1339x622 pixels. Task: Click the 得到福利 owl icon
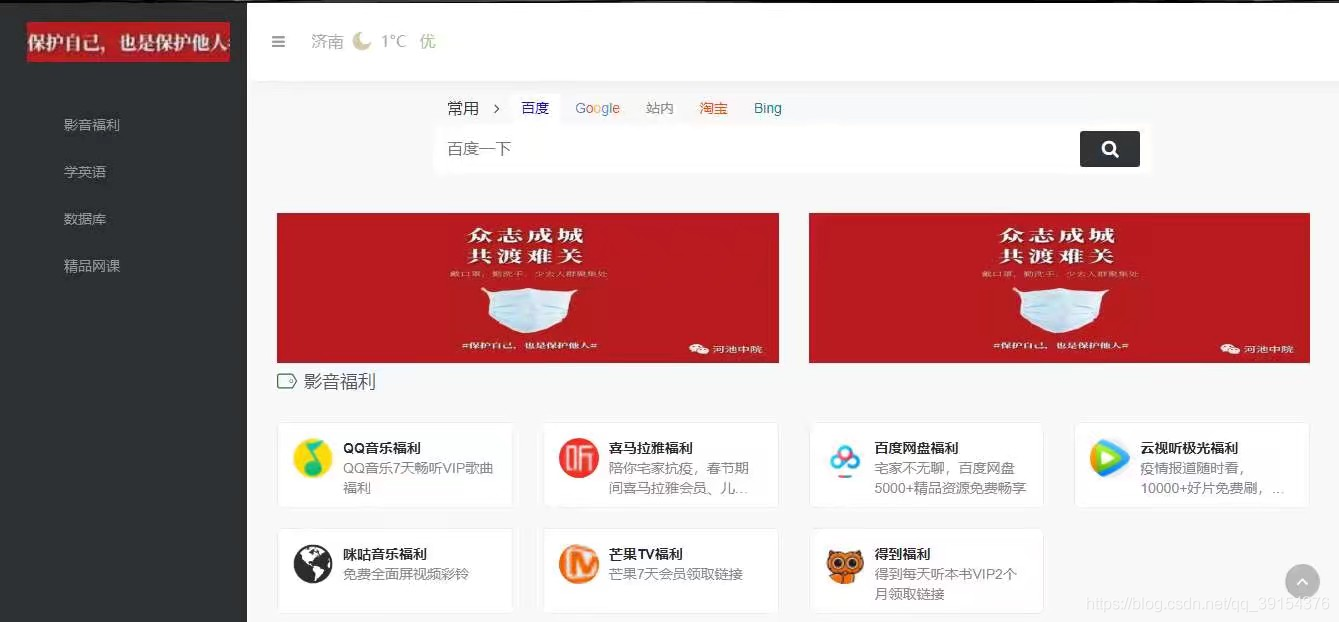(845, 565)
